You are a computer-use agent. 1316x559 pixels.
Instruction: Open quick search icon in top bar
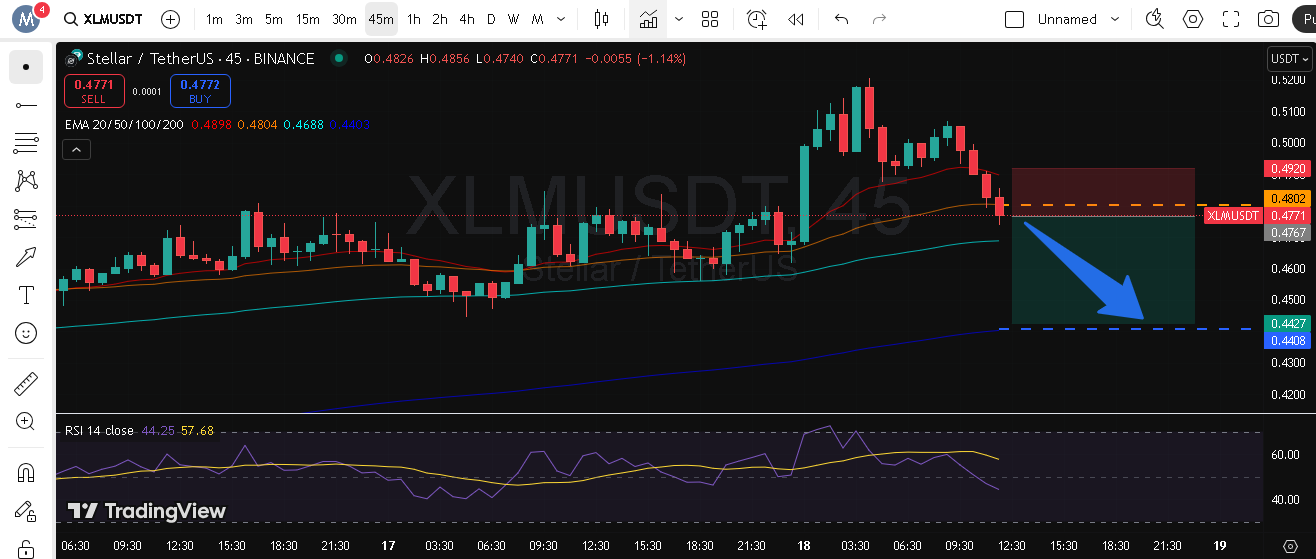[1155, 19]
